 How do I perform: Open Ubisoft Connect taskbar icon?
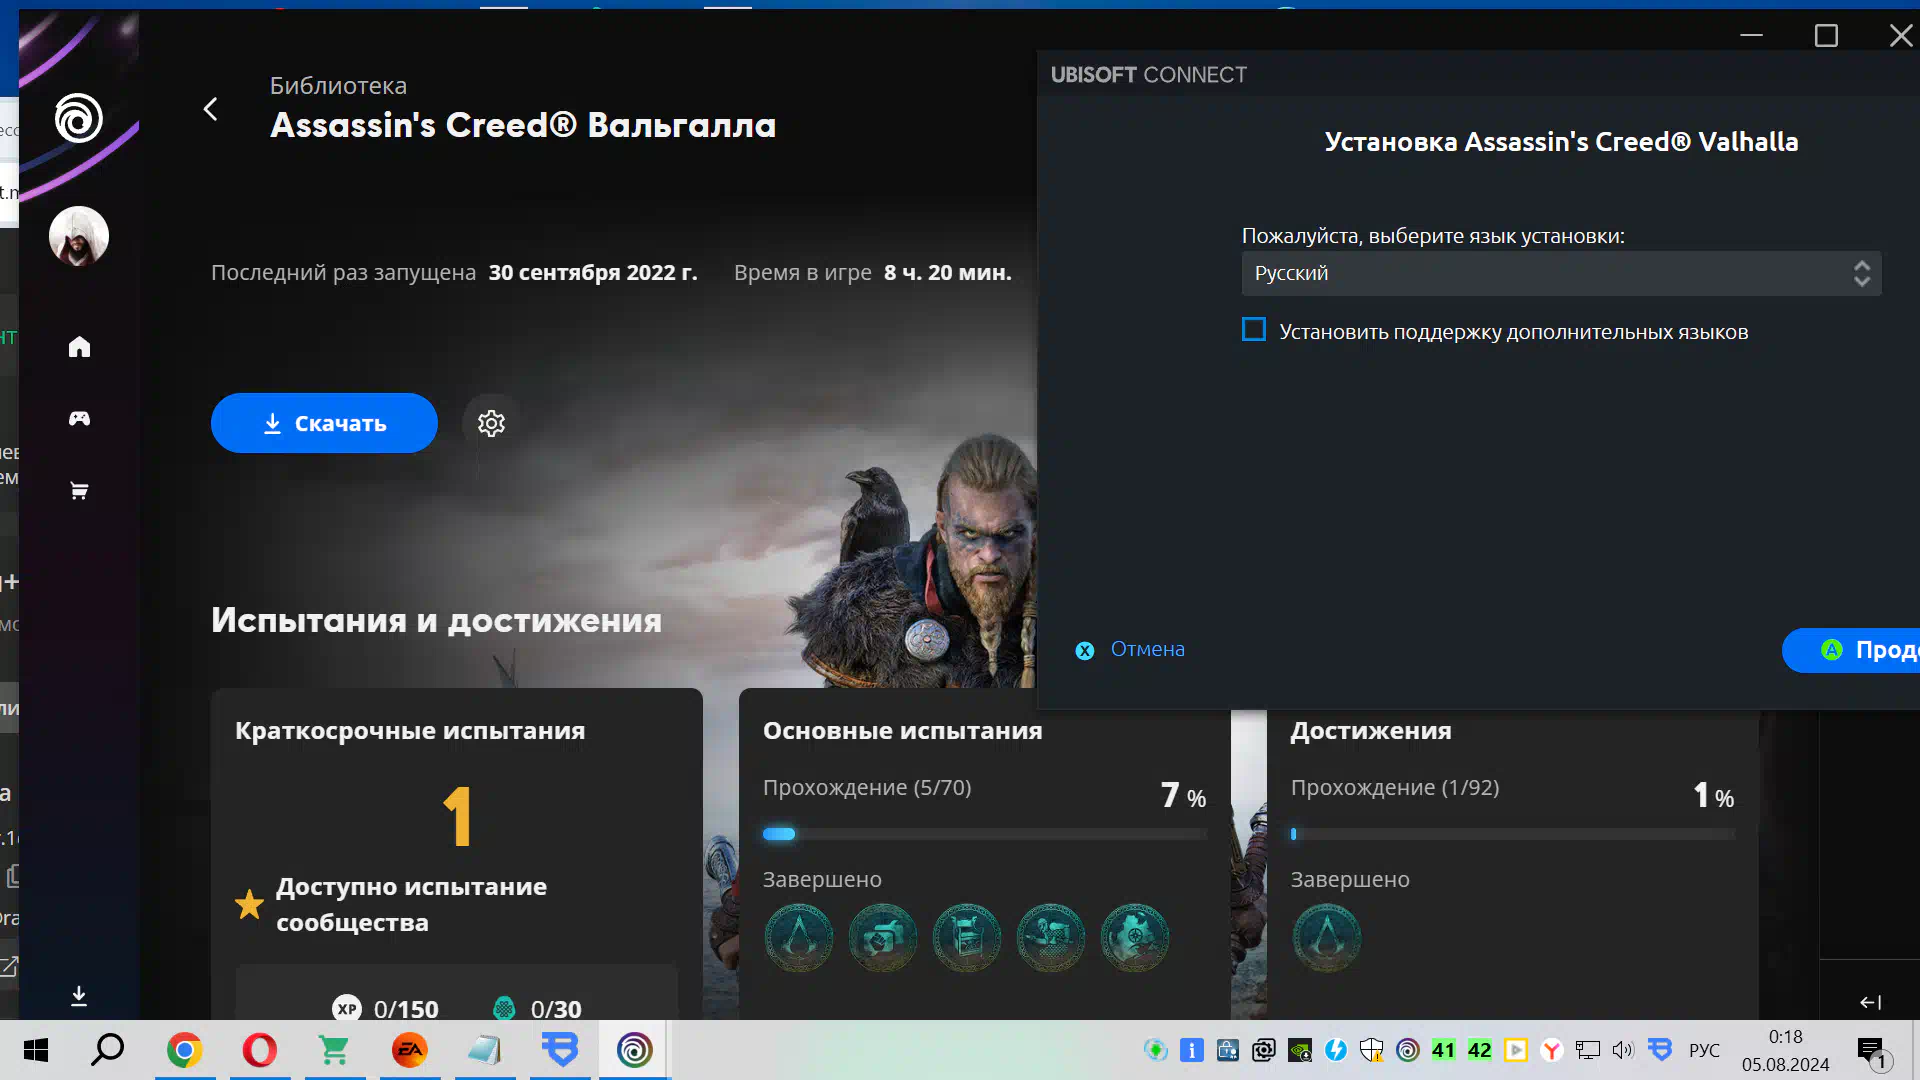tap(634, 1050)
